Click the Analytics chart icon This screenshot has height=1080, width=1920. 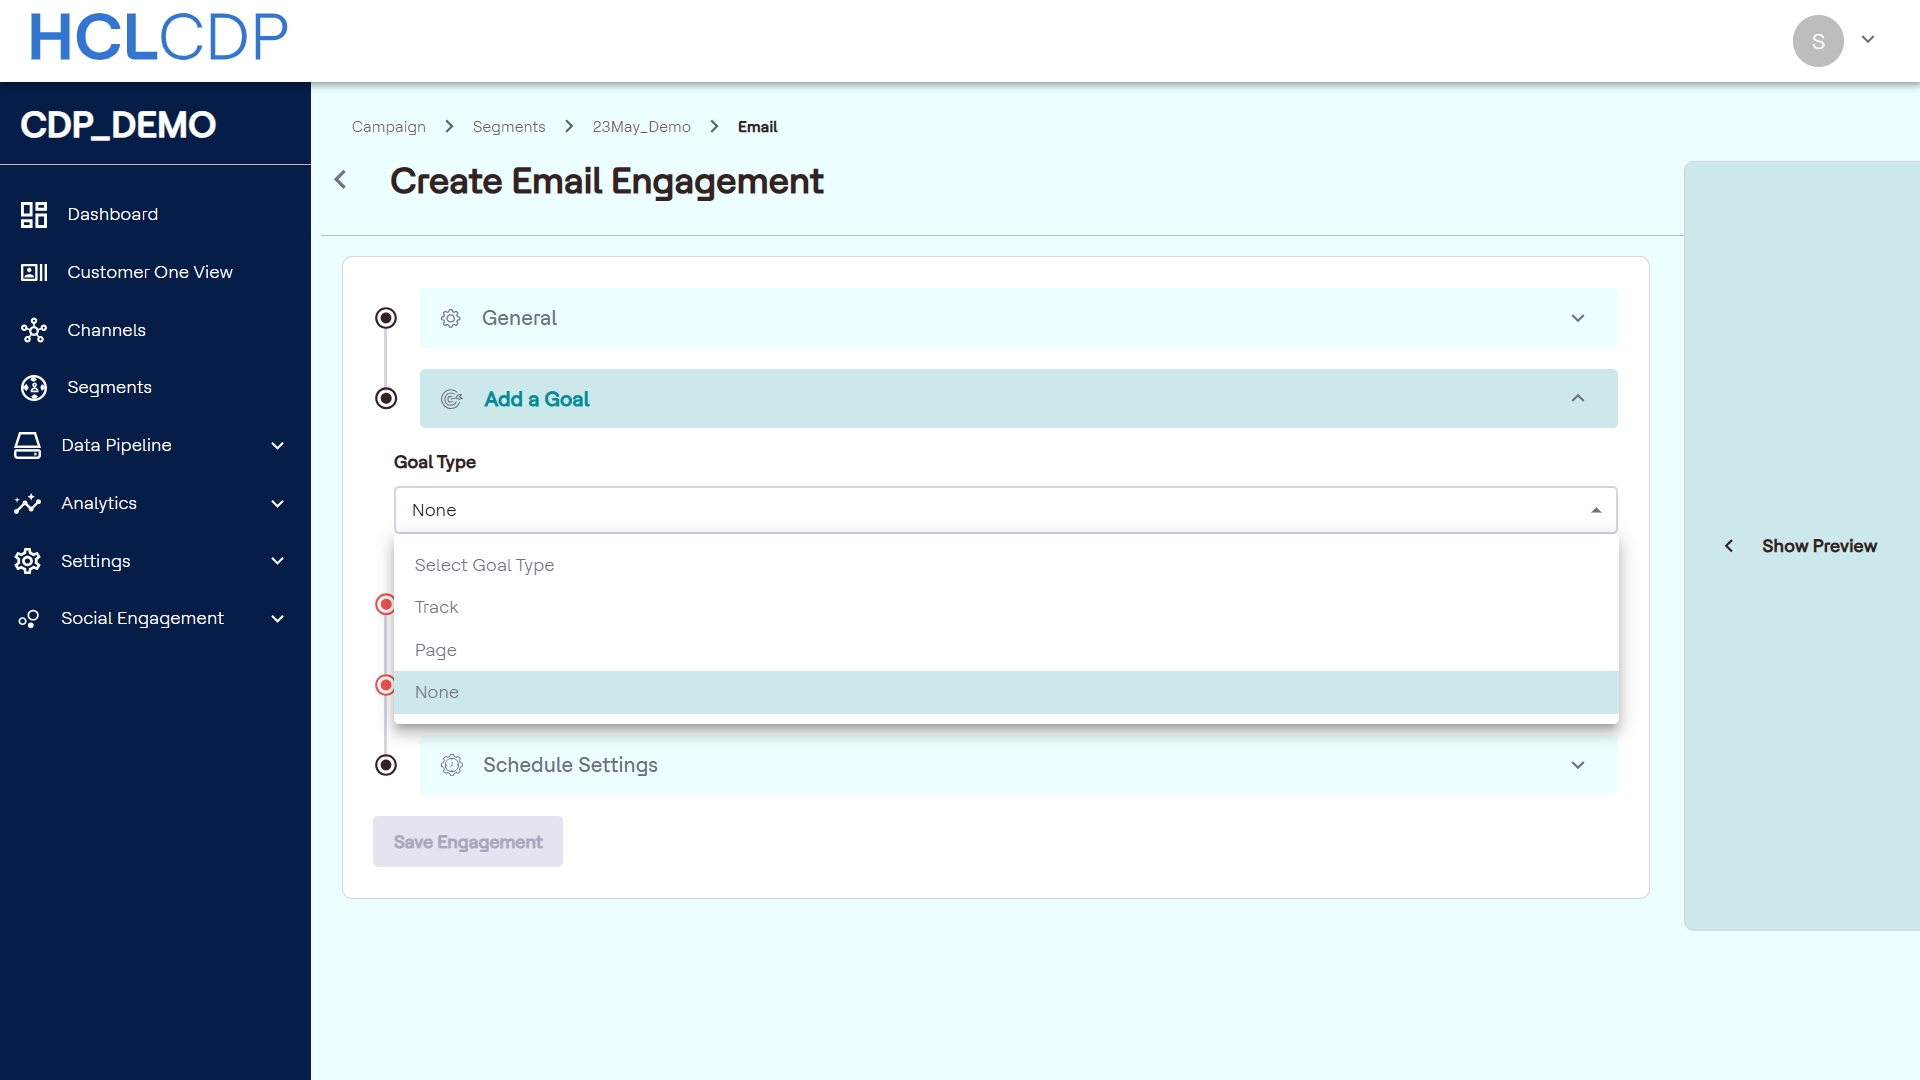28,504
